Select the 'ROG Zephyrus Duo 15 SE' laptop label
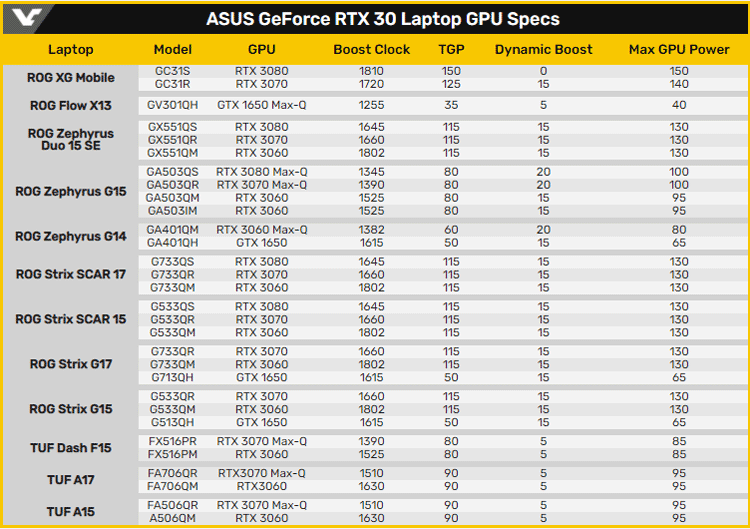Viewport: 750px width, 529px height. [x=71, y=139]
